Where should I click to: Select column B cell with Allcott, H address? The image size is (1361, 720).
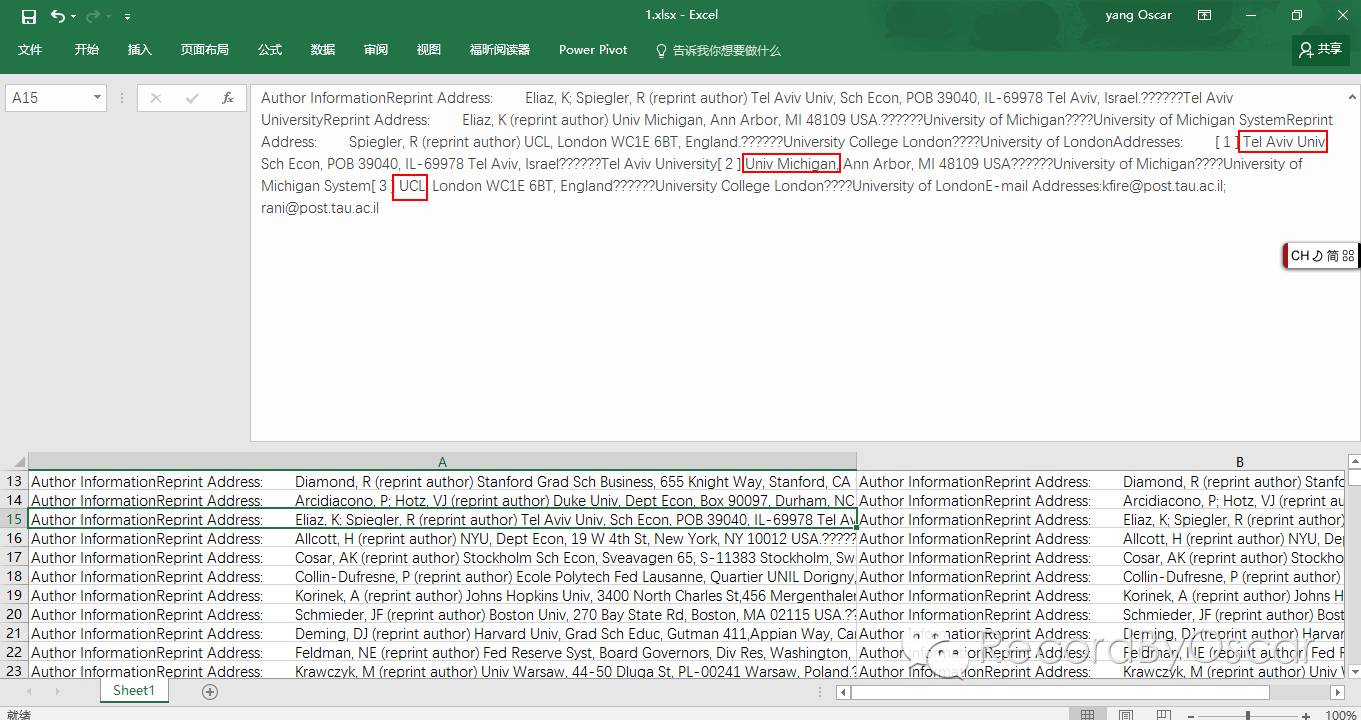(1101, 539)
